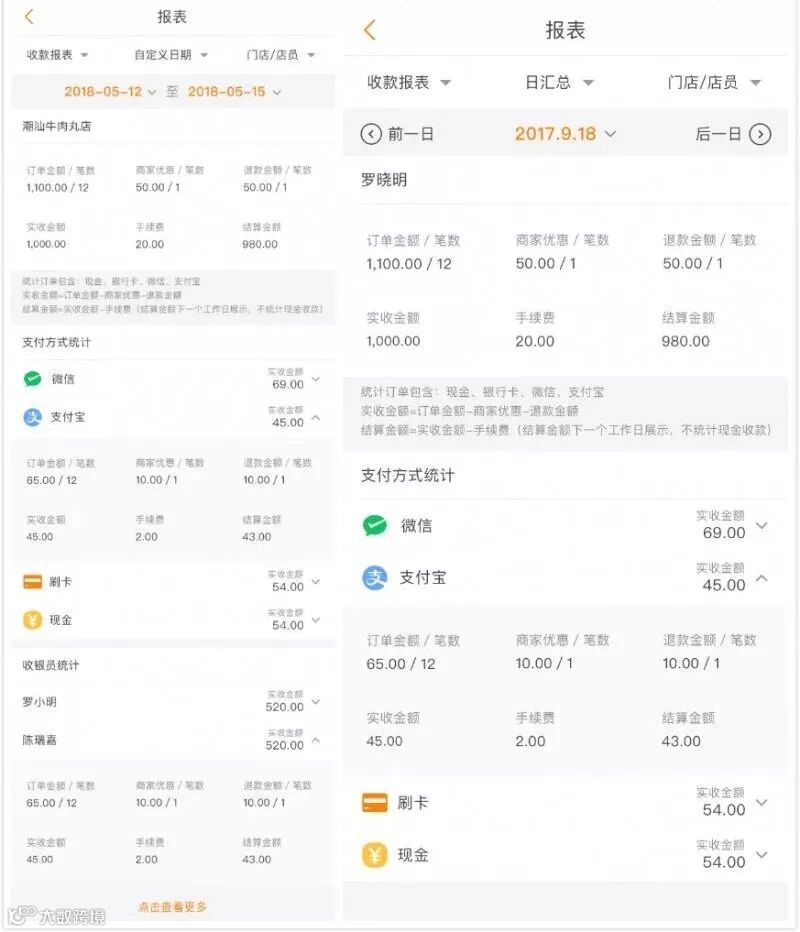Screen dimensions: 800x932
Task: Click the WeChat icon in the 2017.9.18 report
Action: coord(374,525)
